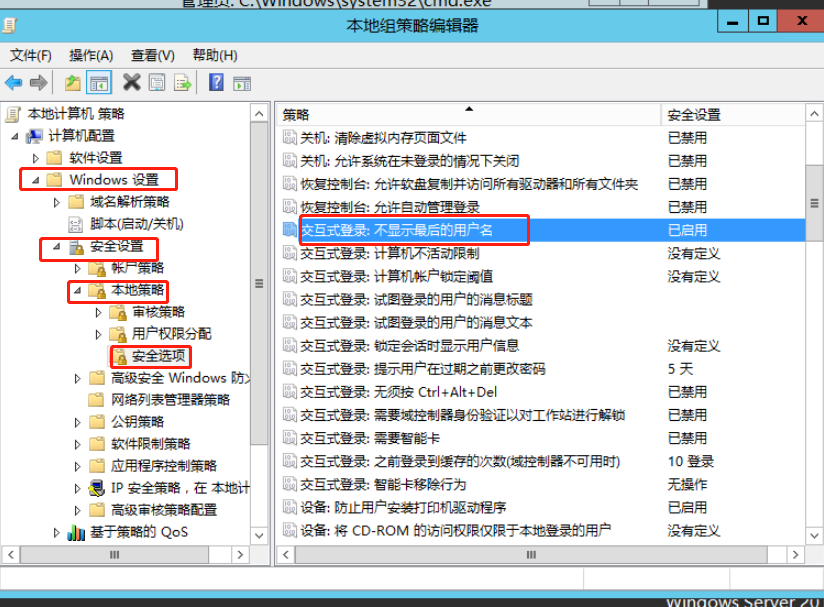This screenshot has width=824, height=607.
Task: Click the blue Help question-mark icon
Action: click(216, 83)
